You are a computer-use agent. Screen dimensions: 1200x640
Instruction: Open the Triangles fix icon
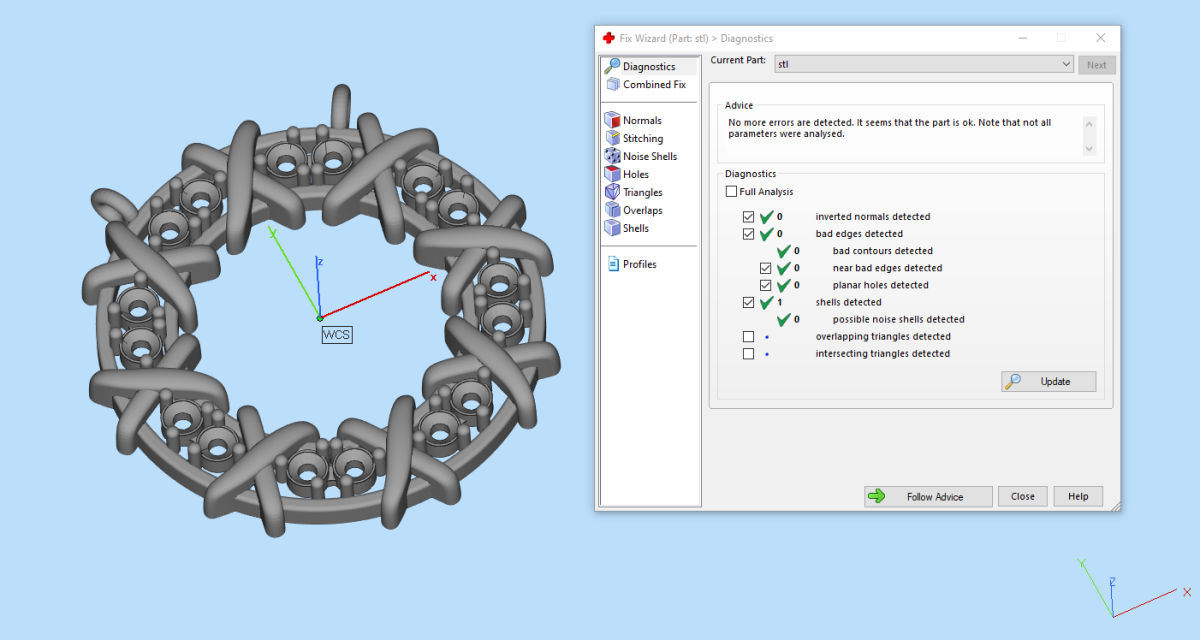coord(613,192)
